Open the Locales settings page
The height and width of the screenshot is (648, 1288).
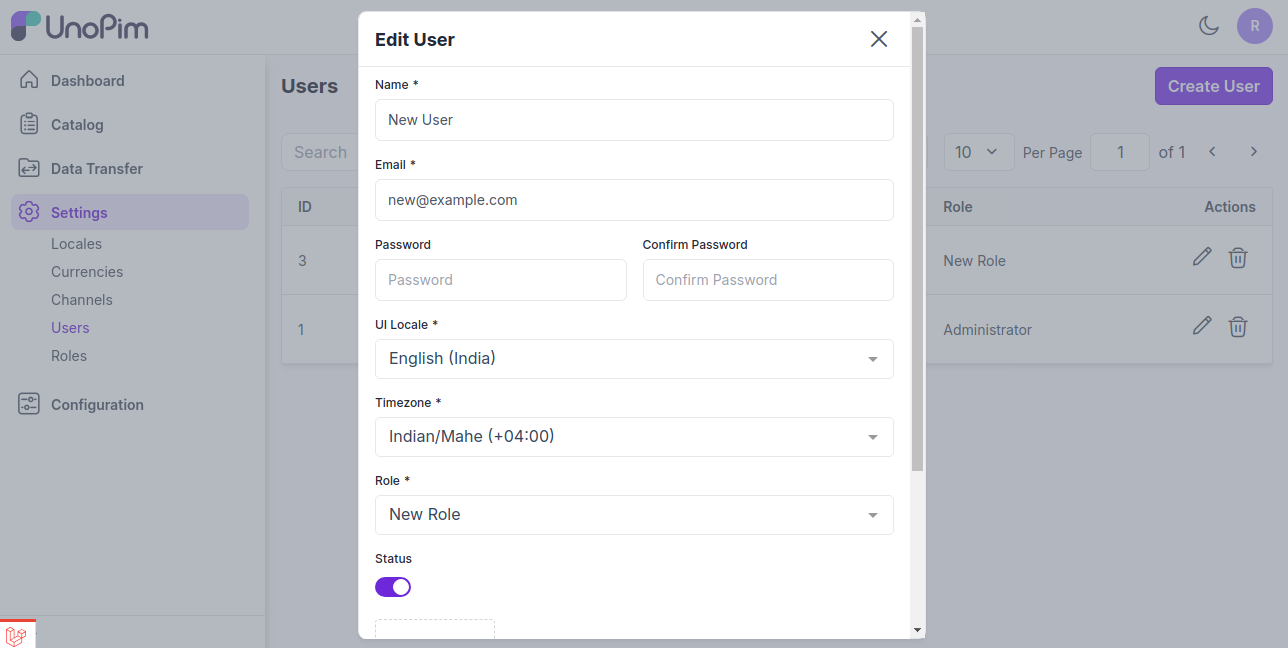click(x=76, y=244)
